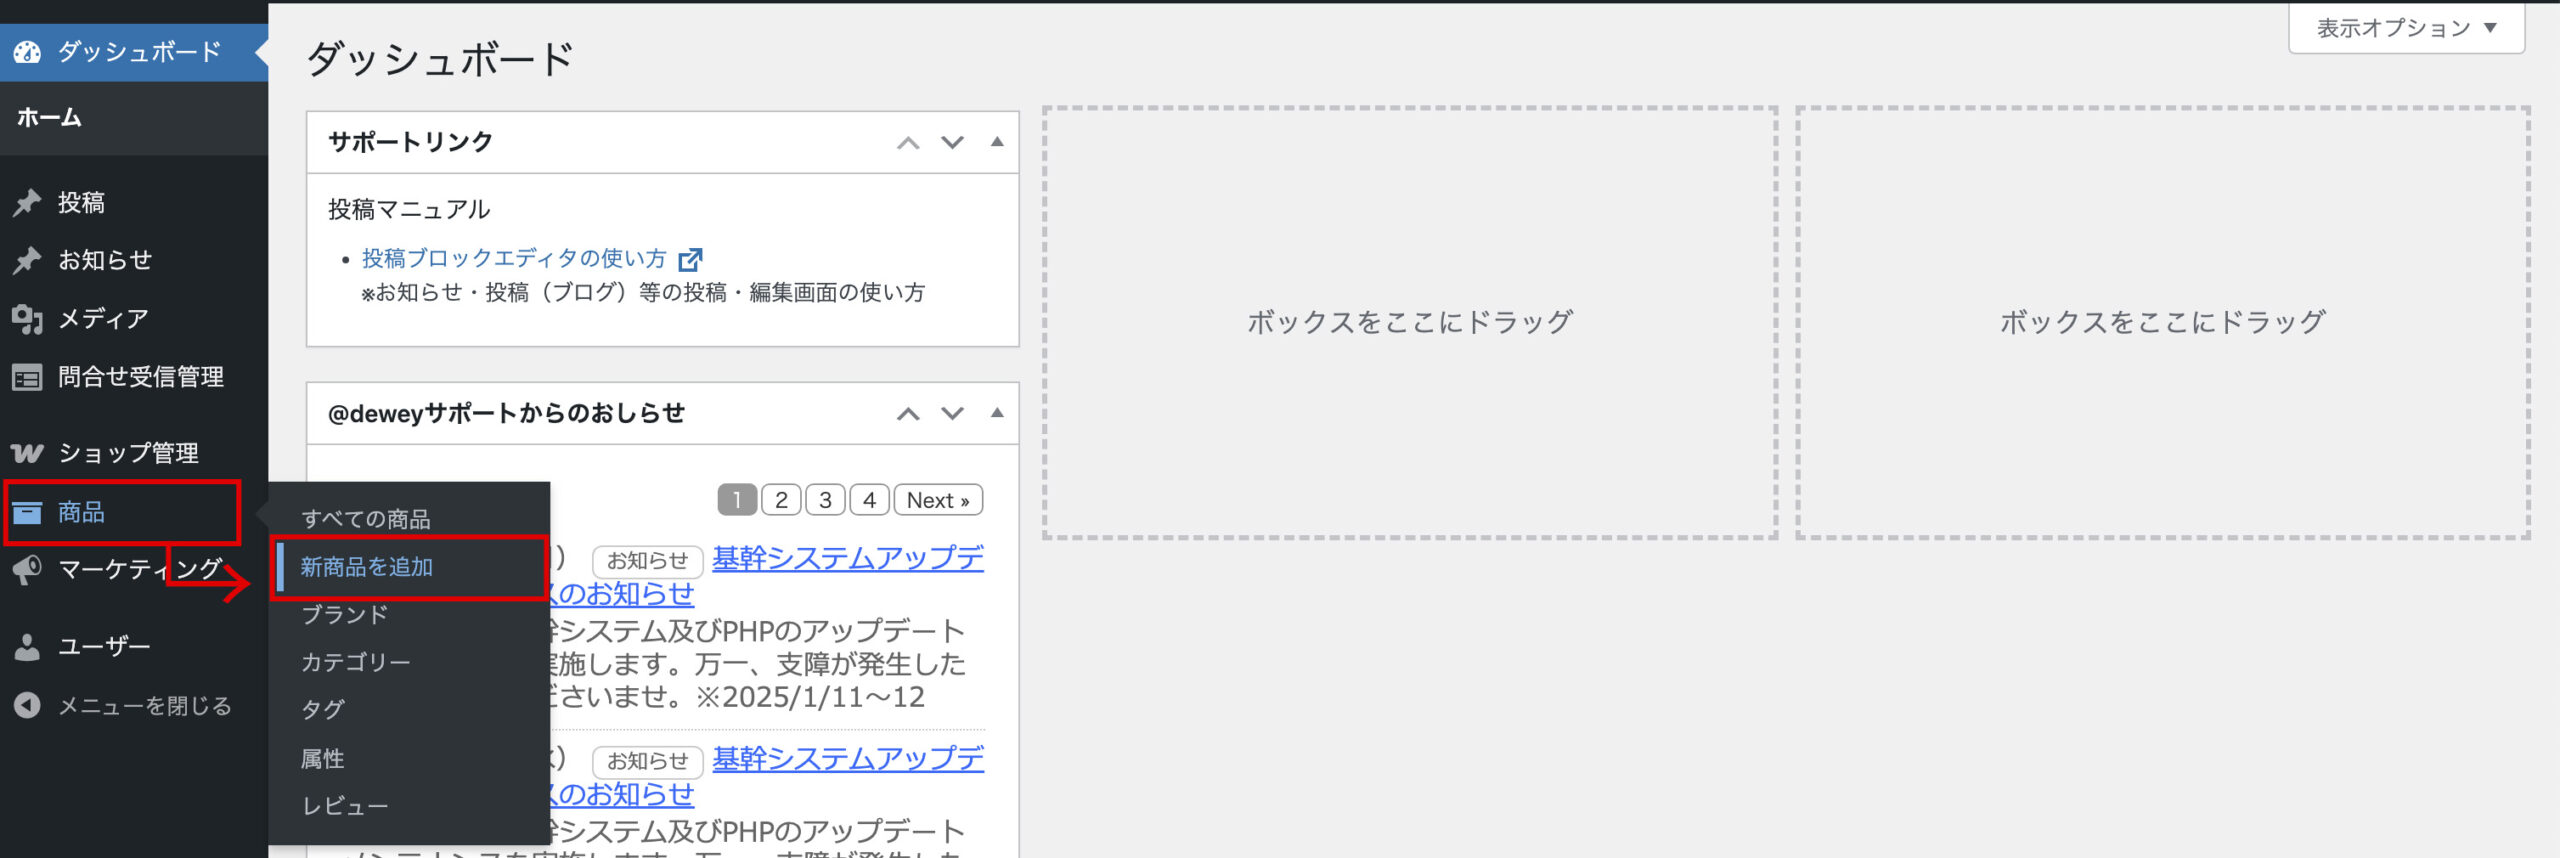Toggle the サポートリンク panel collapse triangle
This screenshot has width=2560, height=858.
pos(996,142)
